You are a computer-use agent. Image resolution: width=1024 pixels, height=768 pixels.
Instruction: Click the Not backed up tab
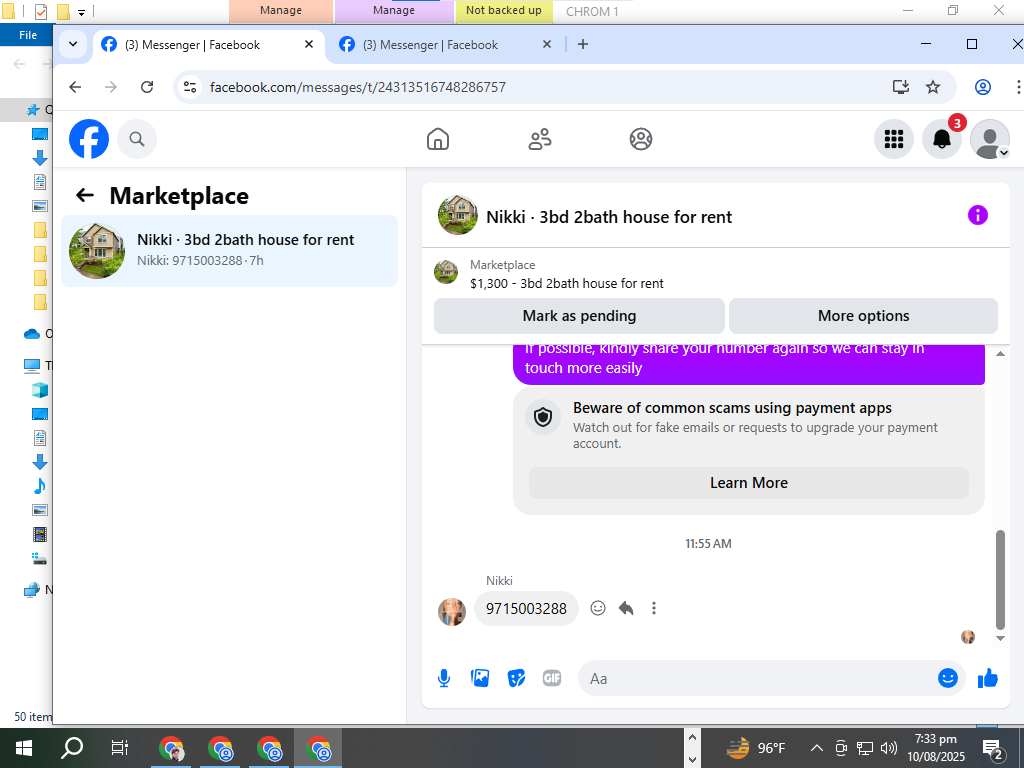point(504,10)
